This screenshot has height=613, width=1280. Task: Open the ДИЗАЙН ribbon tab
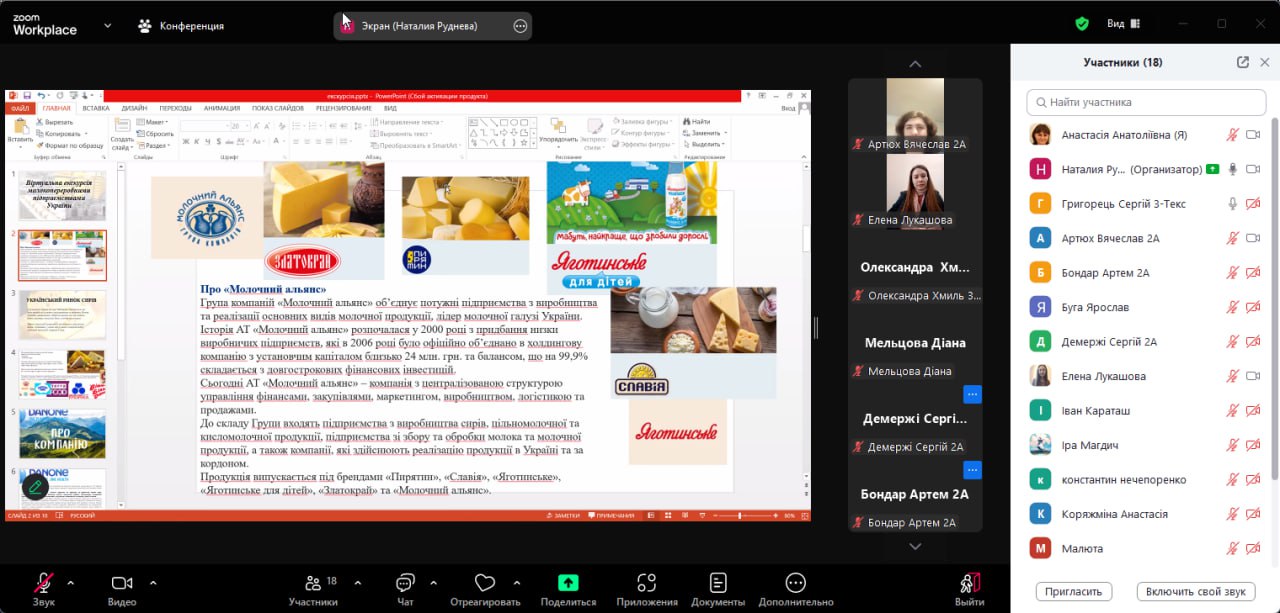[134, 108]
